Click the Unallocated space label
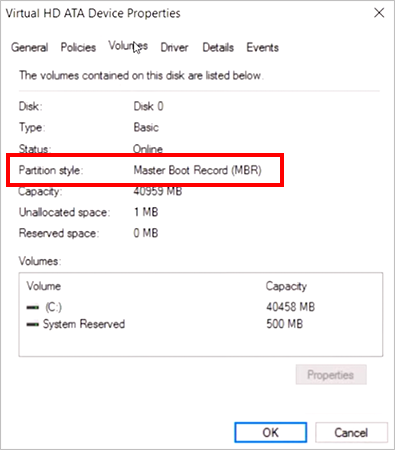Viewport: 395px width, 450px height. point(64,212)
